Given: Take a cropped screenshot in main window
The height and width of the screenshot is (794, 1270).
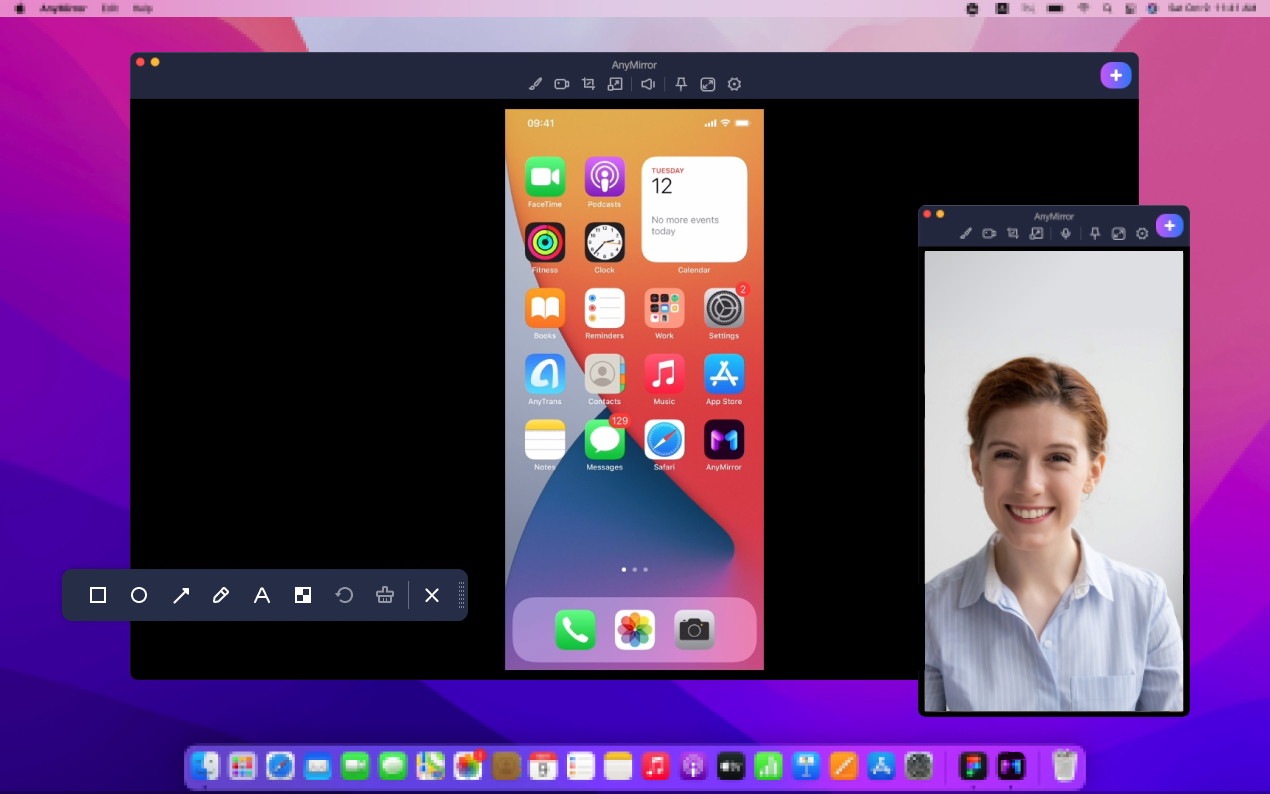Looking at the screenshot, I should (x=589, y=85).
